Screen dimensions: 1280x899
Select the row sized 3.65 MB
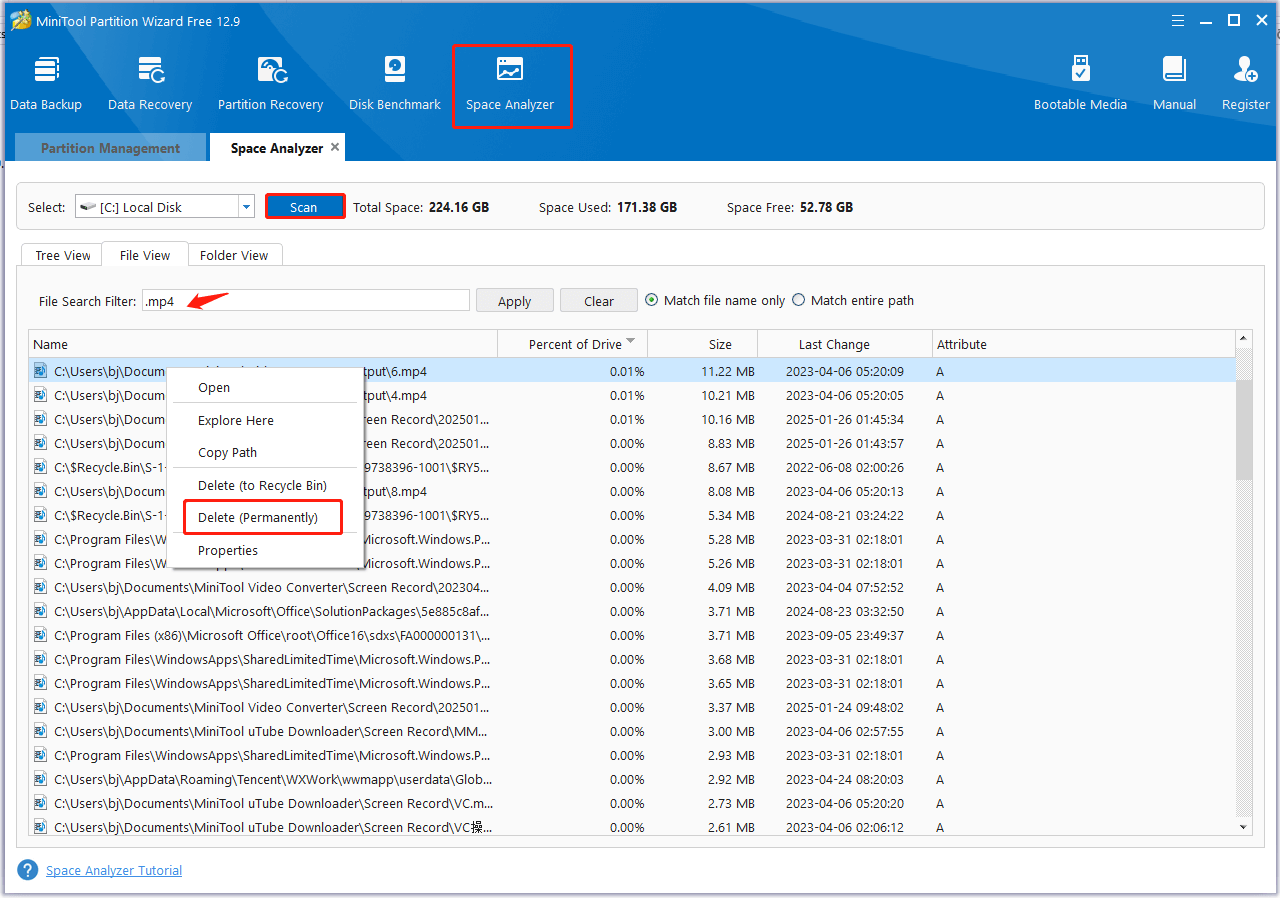pyautogui.click(x=632, y=683)
